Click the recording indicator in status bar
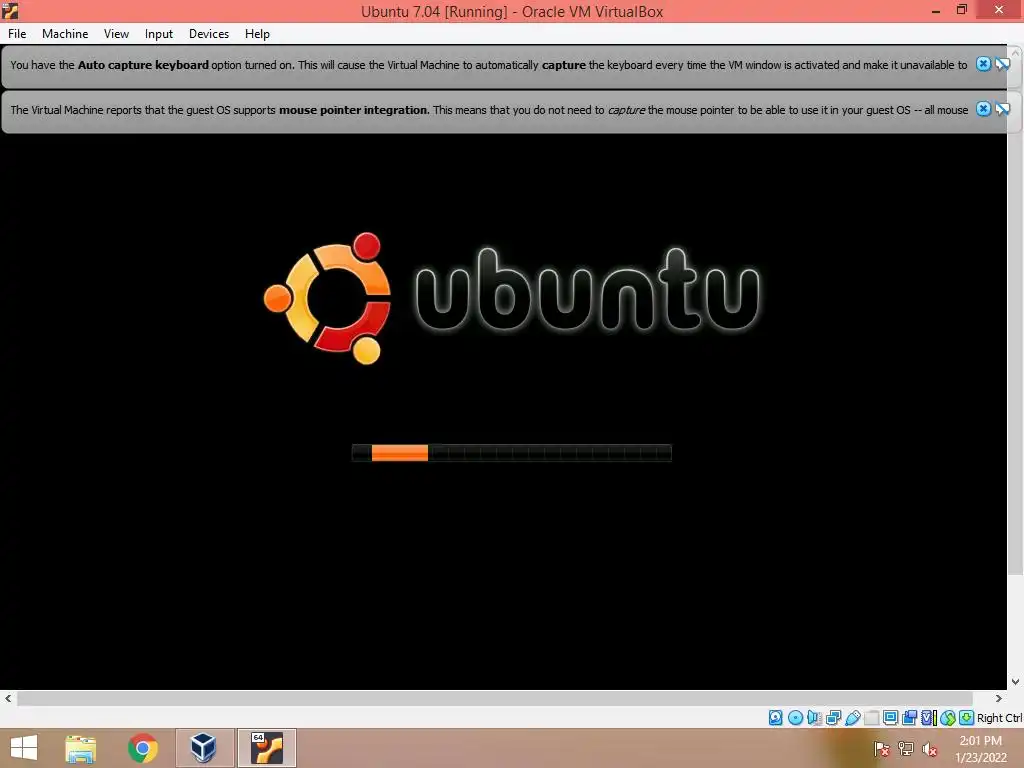 909,718
